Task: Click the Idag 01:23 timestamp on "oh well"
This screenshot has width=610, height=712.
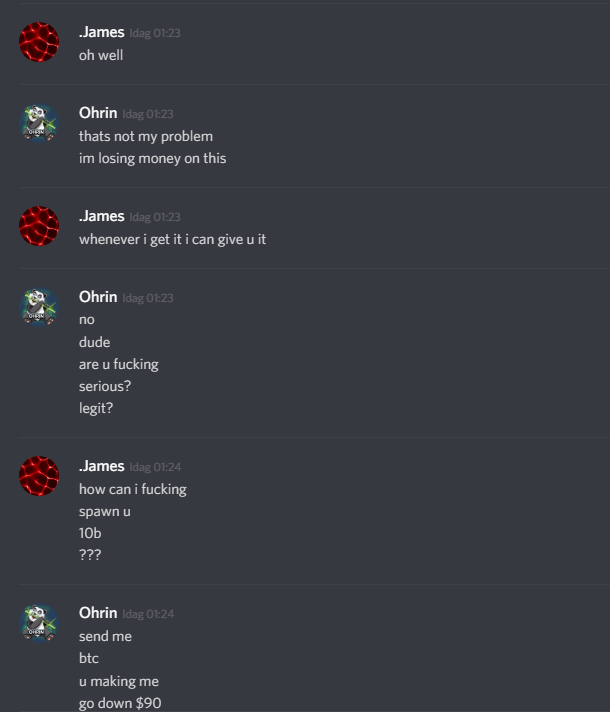Action: tap(155, 33)
